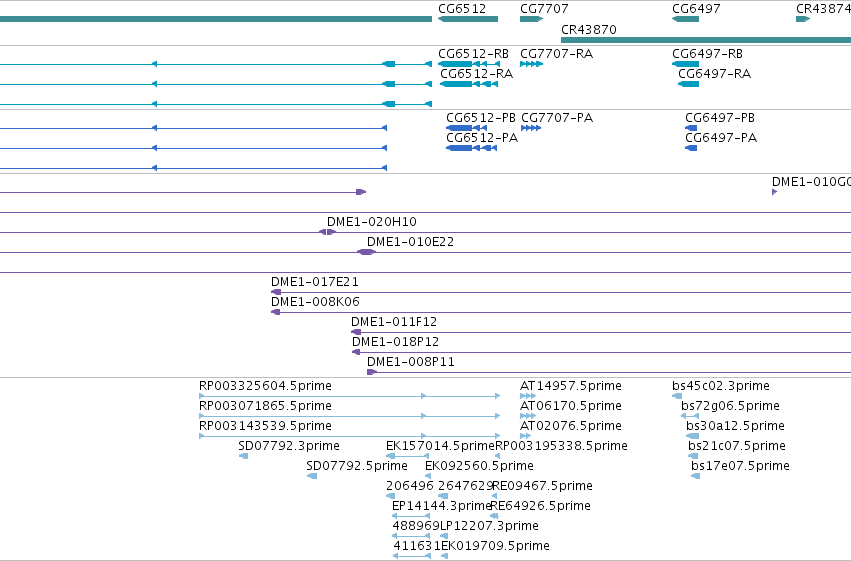Click the CG6497 gene feature
The image size is (851, 561).
(685, 19)
